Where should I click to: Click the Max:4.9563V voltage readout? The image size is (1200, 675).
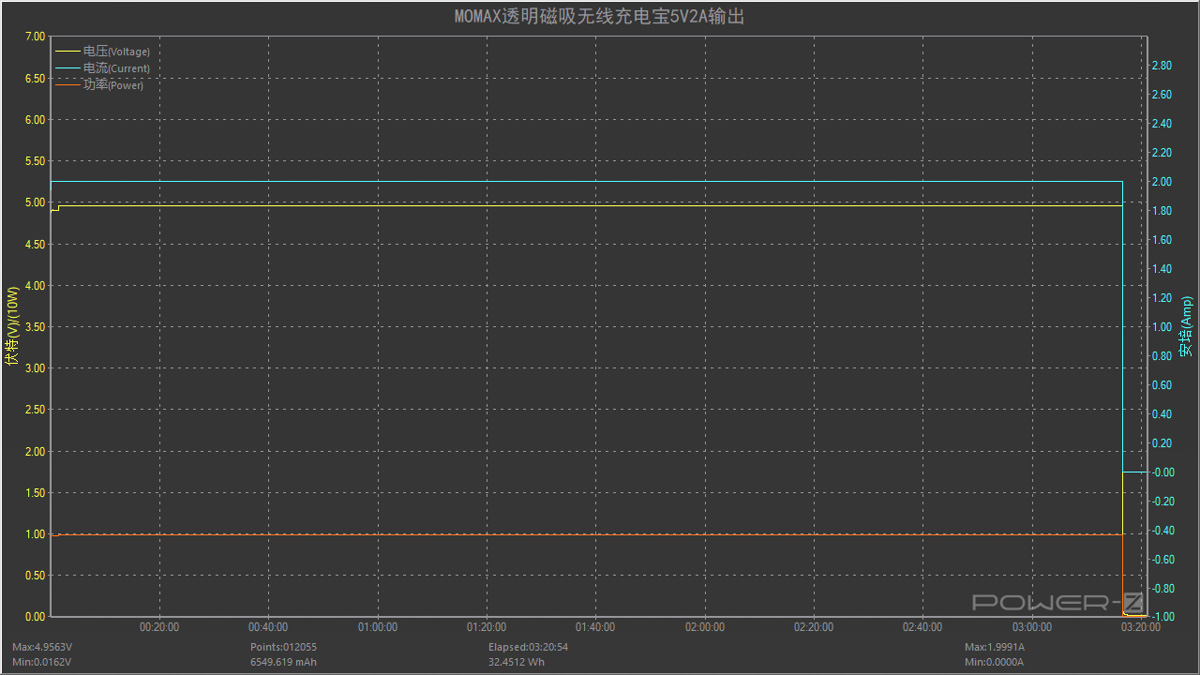pos(40,647)
